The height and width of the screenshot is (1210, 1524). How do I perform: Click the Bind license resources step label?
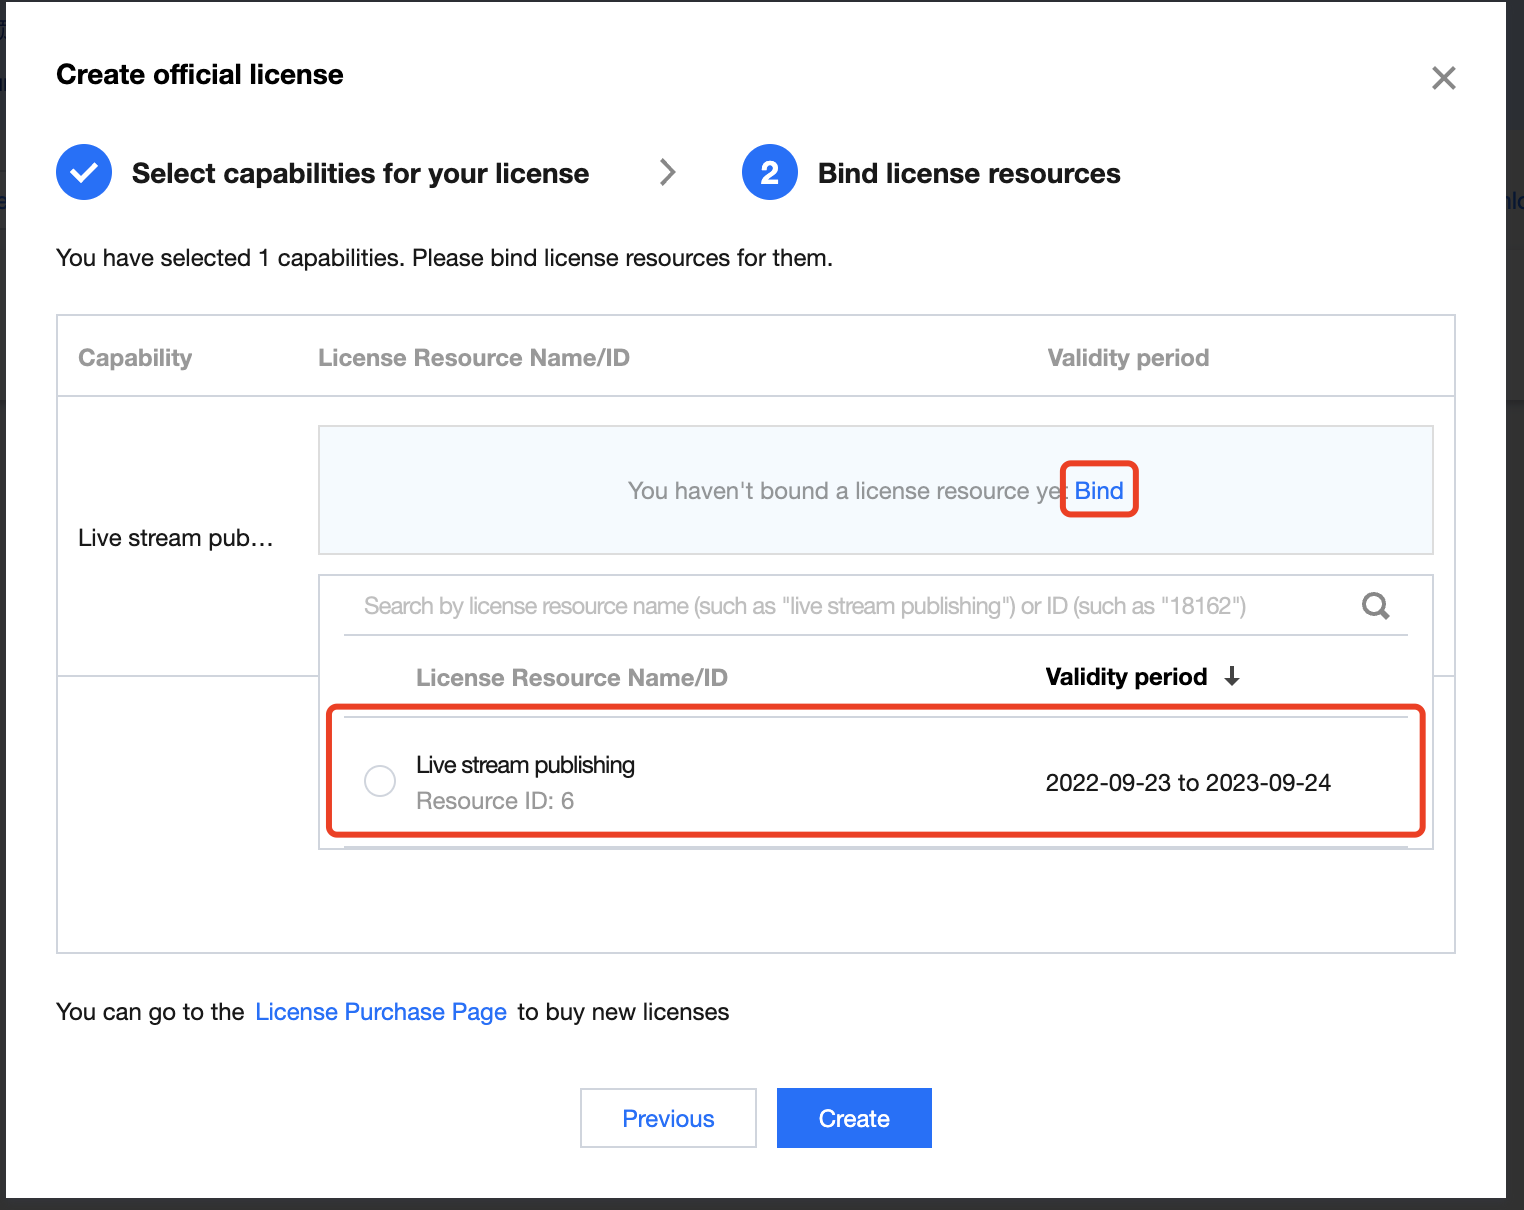(x=969, y=173)
